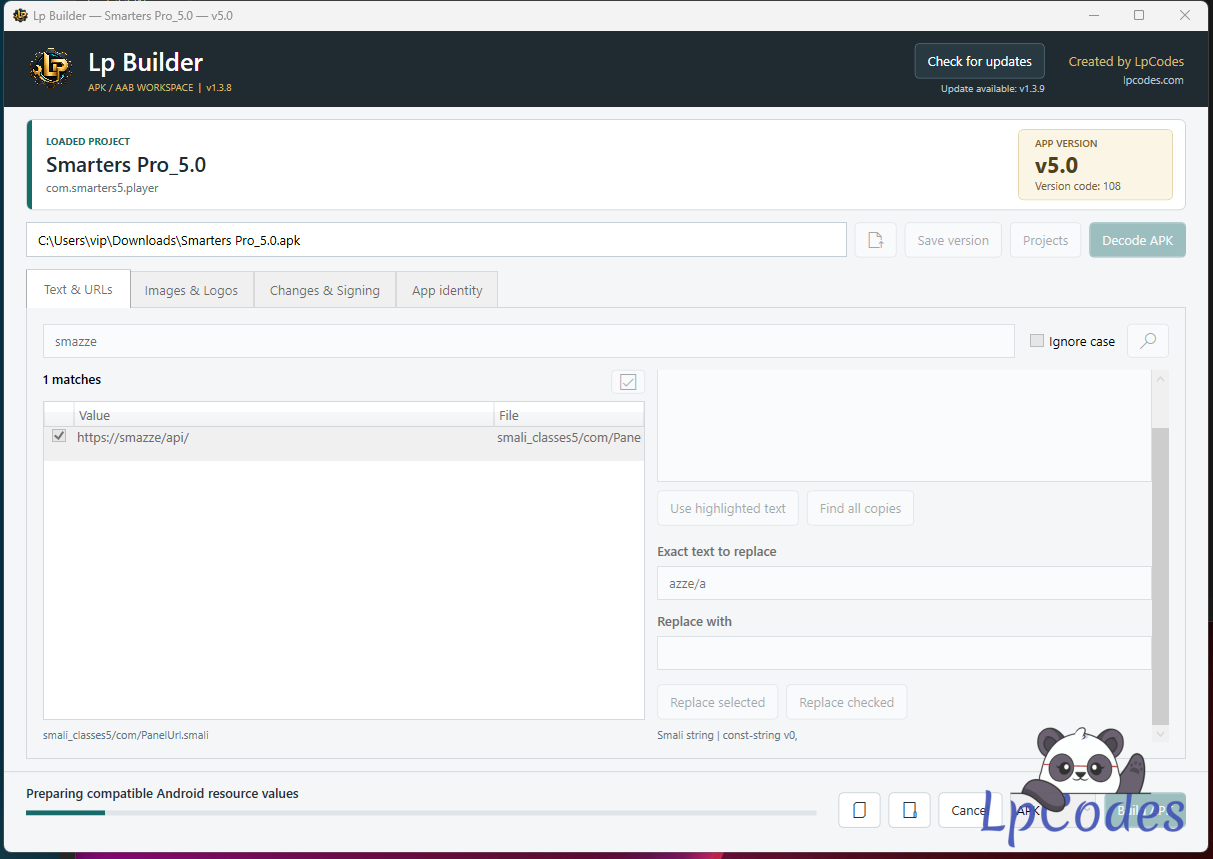Click the Save version button

pos(953,240)
